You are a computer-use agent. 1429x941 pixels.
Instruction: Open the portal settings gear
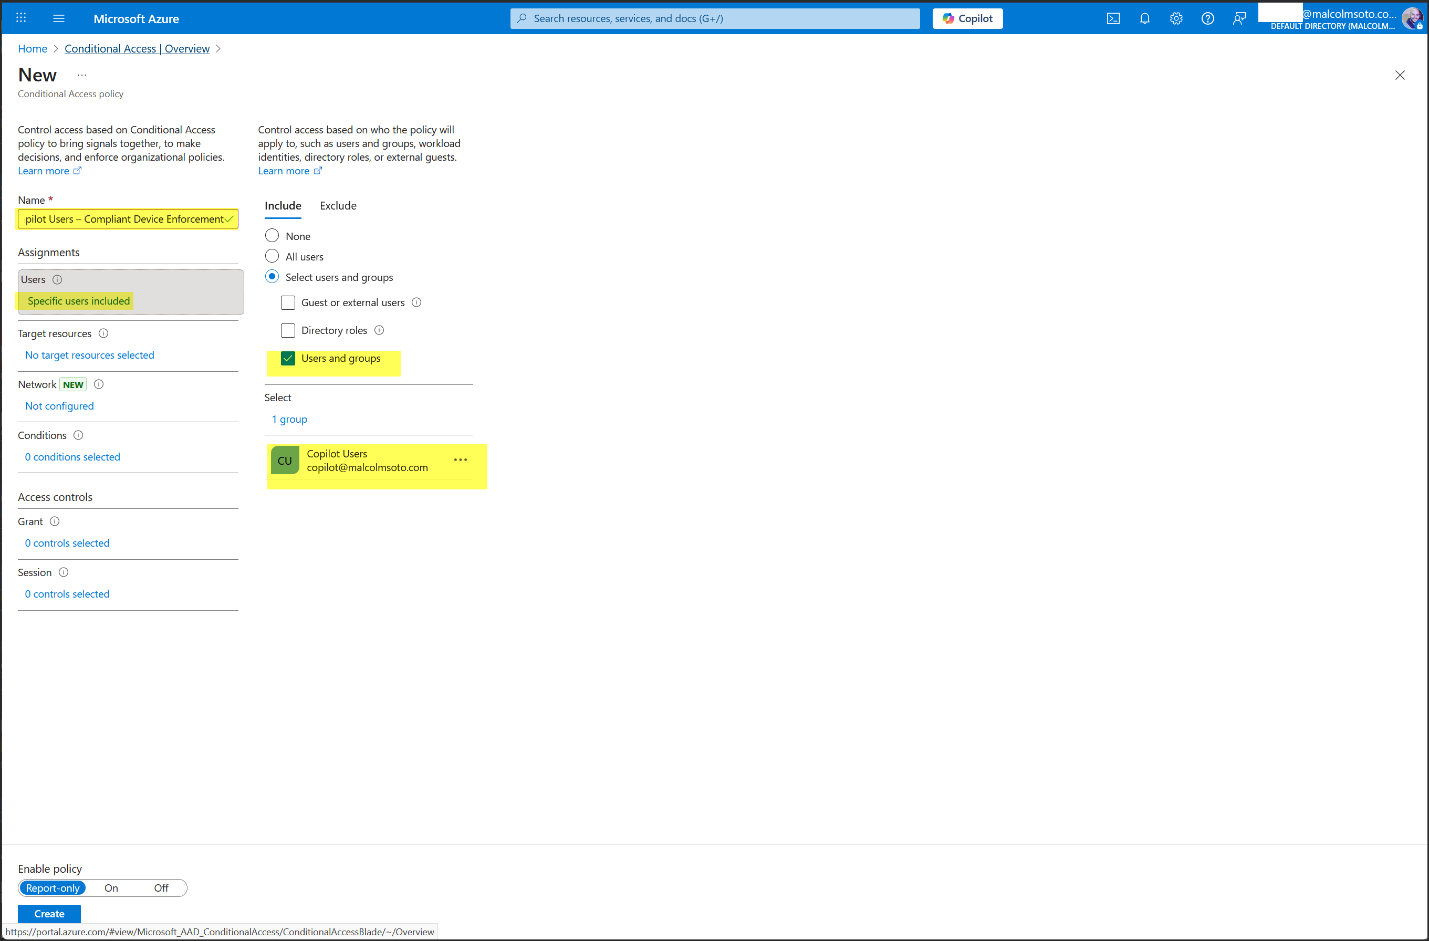[x=1176, y=19]
